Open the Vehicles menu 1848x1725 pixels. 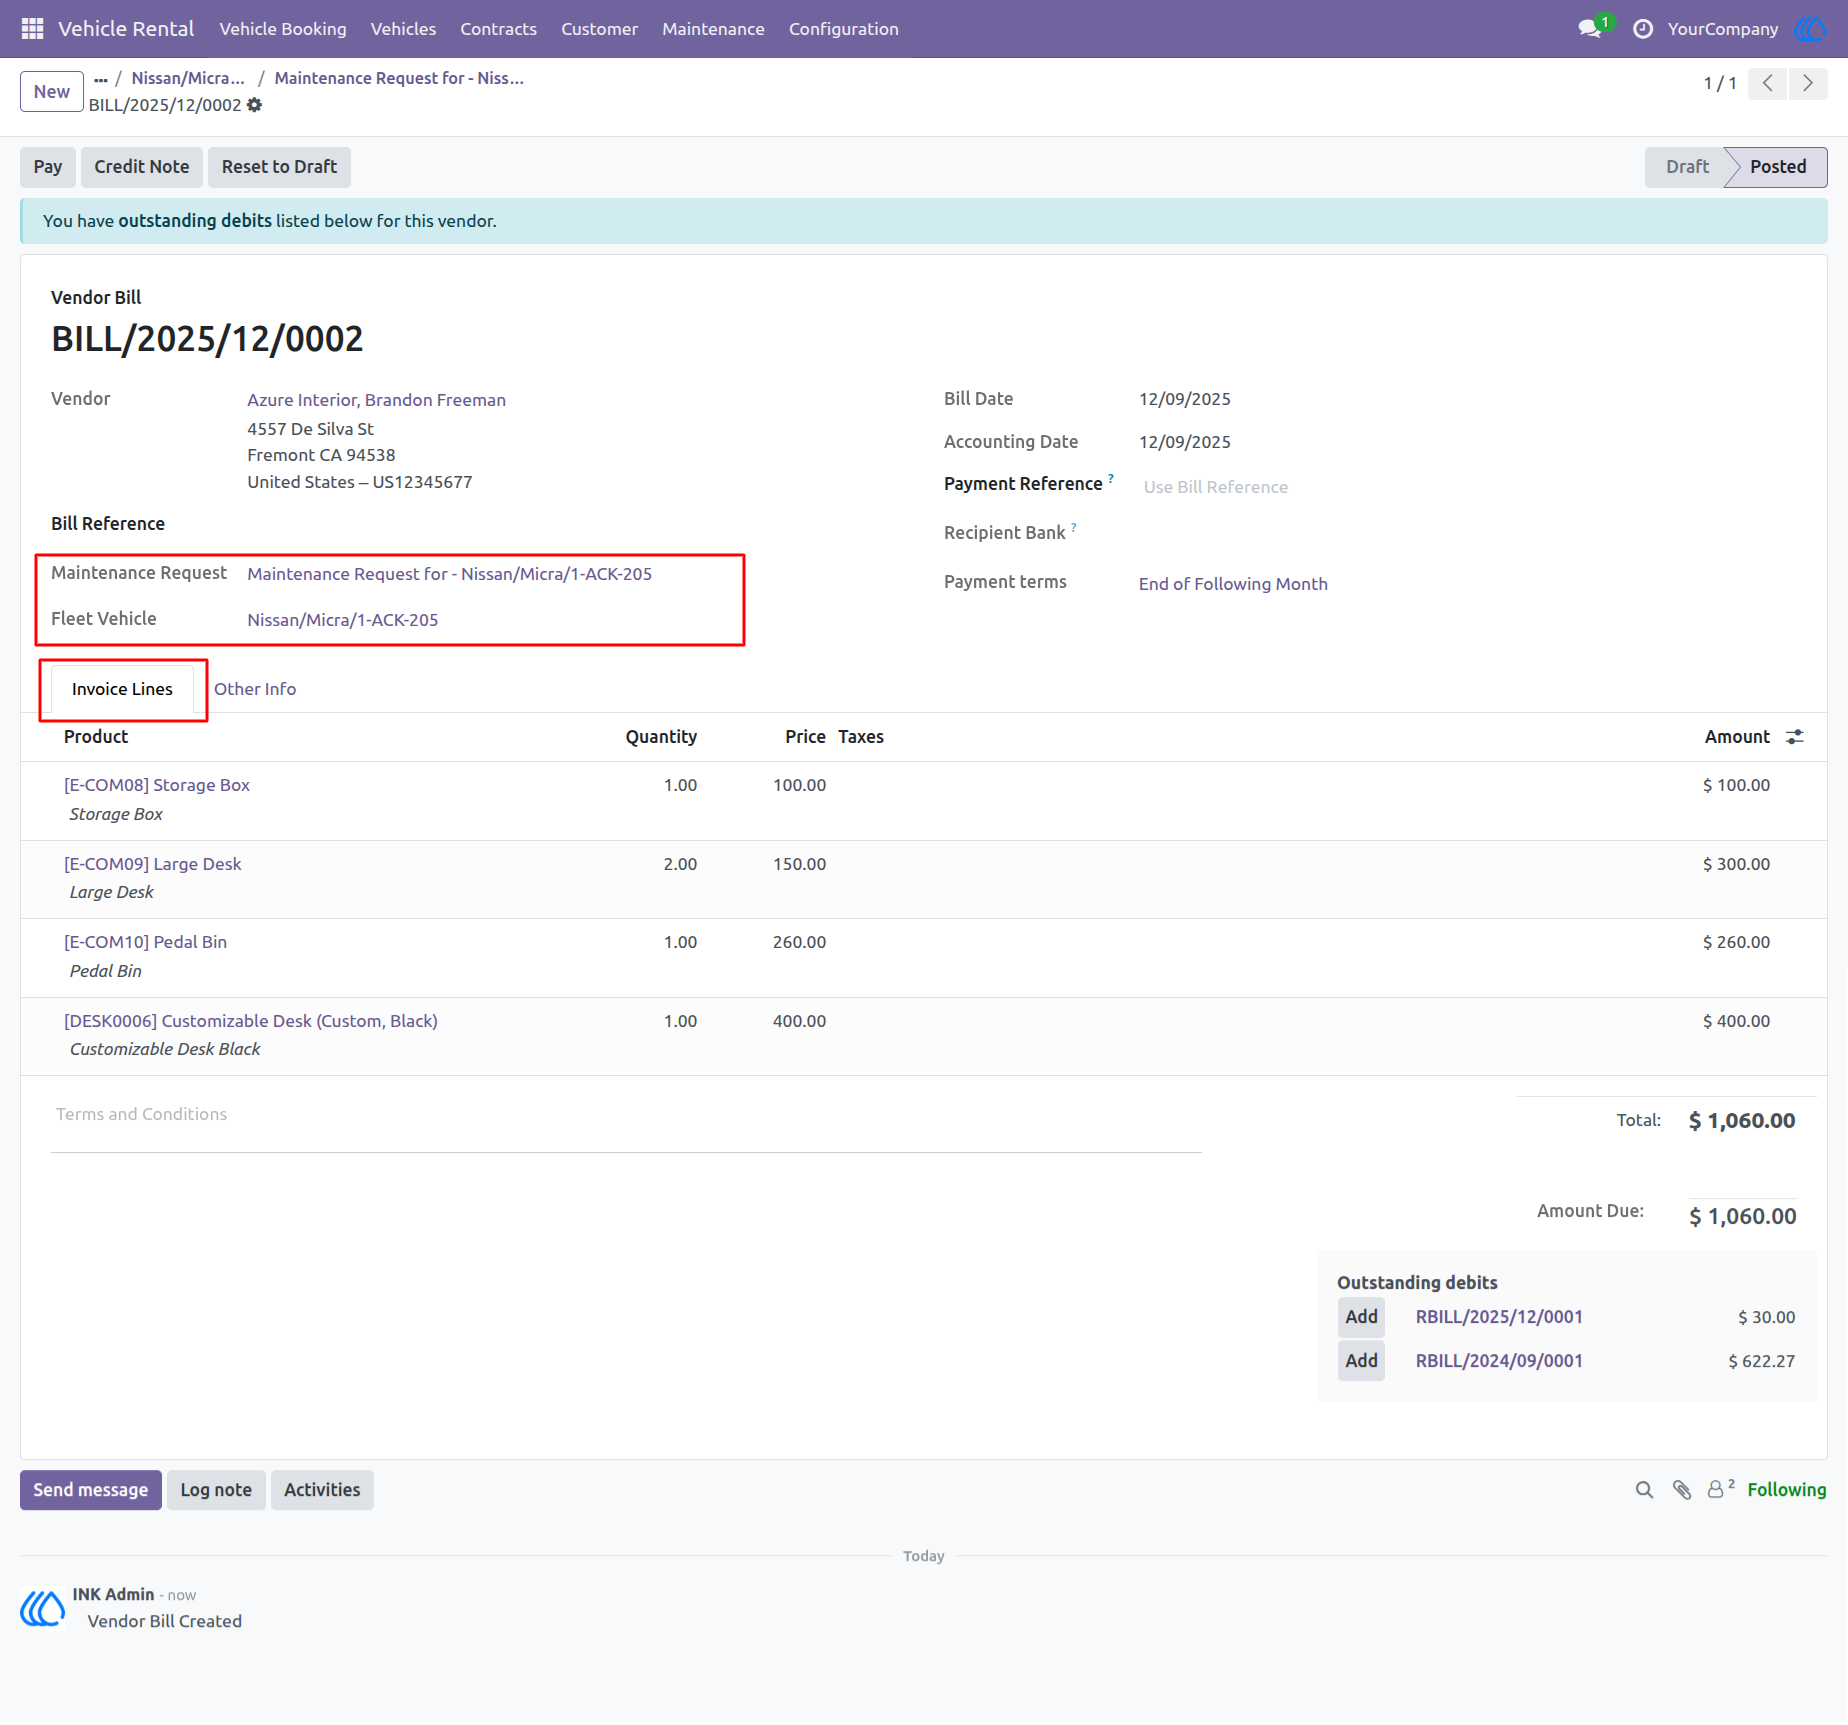[403, 29]
